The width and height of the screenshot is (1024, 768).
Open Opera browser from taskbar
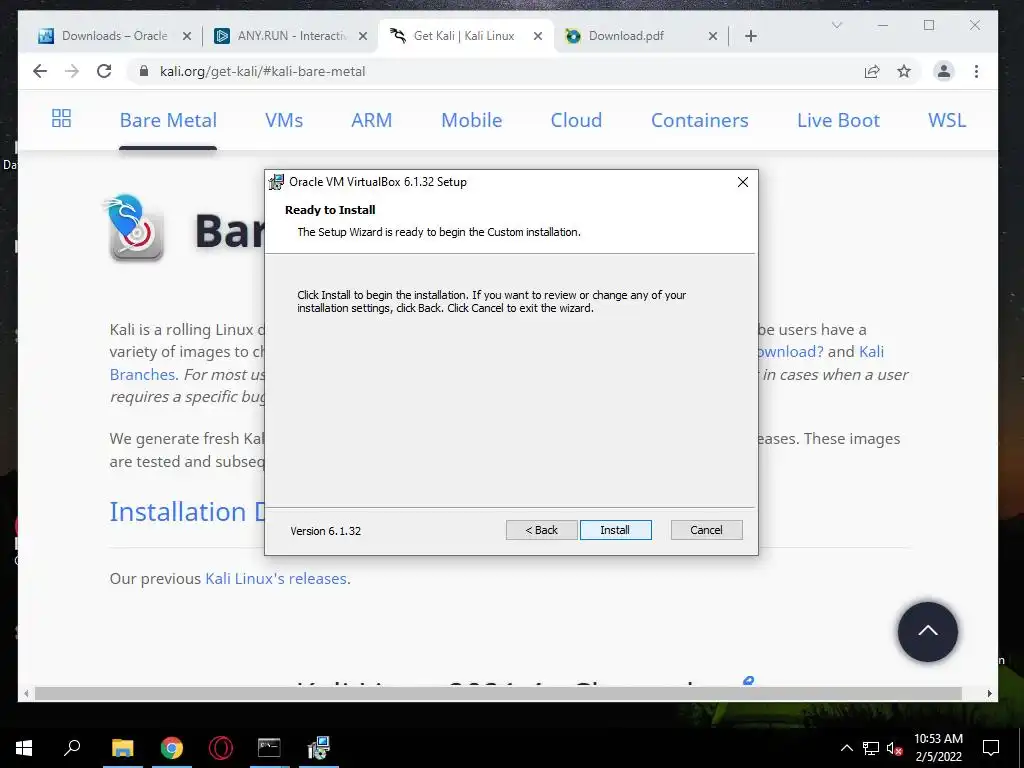point(221,748)
